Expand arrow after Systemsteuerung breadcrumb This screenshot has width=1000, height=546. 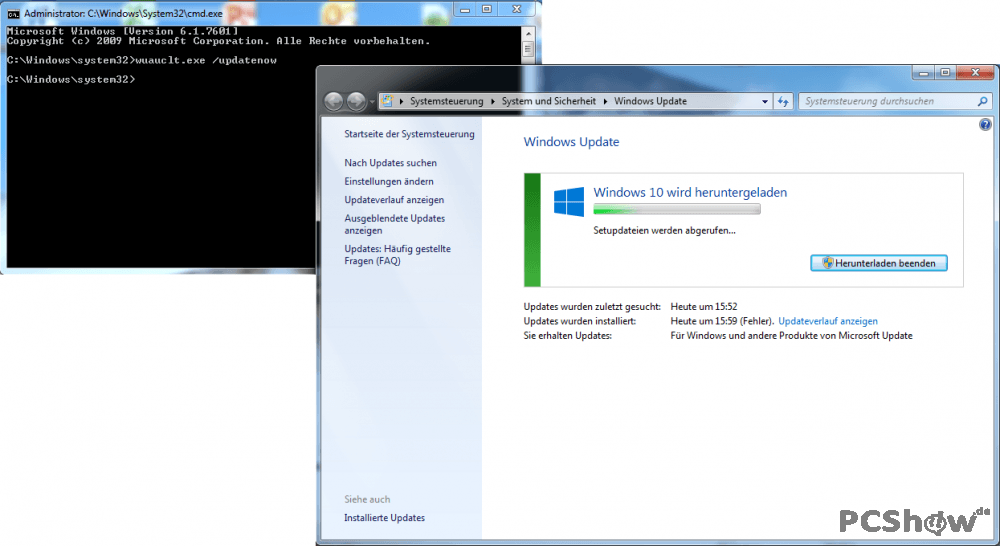tap(492, 101)
